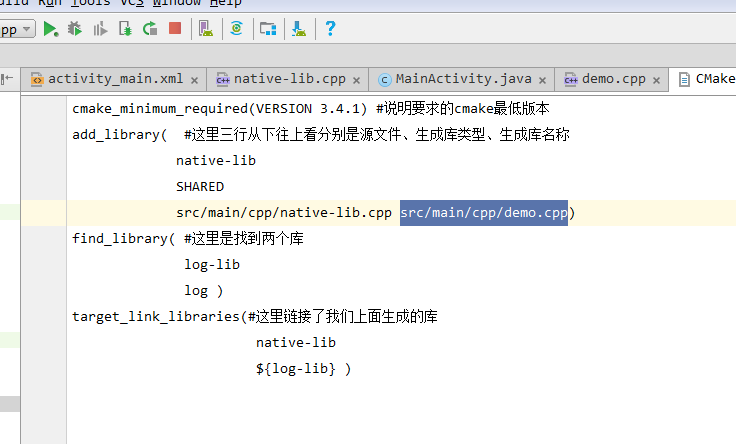Close the demo.cpp tab
736x444 pixels.
point(656,80)
